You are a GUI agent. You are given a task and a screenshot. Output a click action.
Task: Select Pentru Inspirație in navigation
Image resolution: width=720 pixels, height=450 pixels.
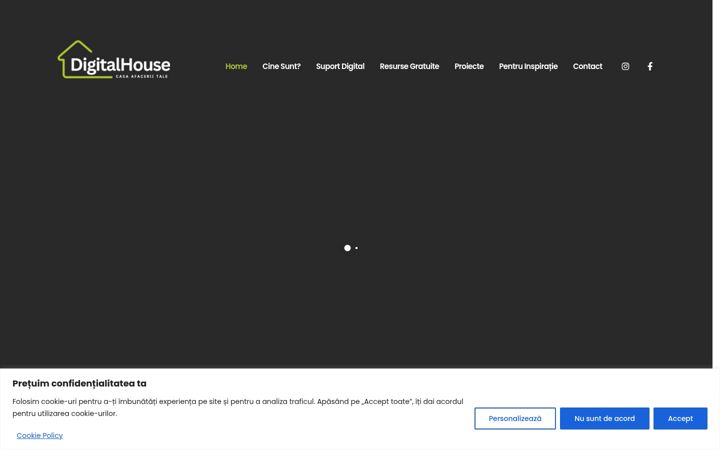point(528,66)
